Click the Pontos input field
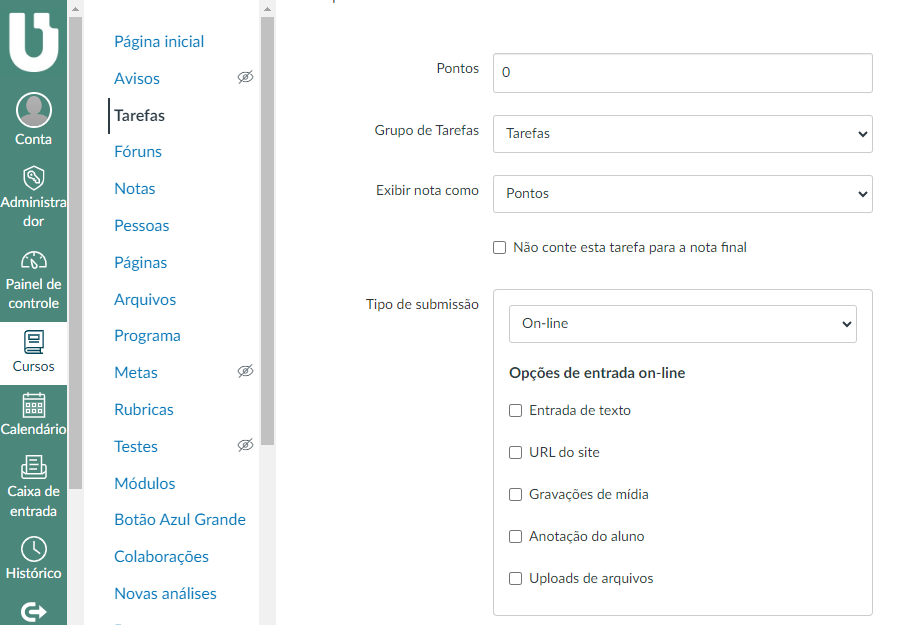 pyautogui.click(x=682, y=73)
